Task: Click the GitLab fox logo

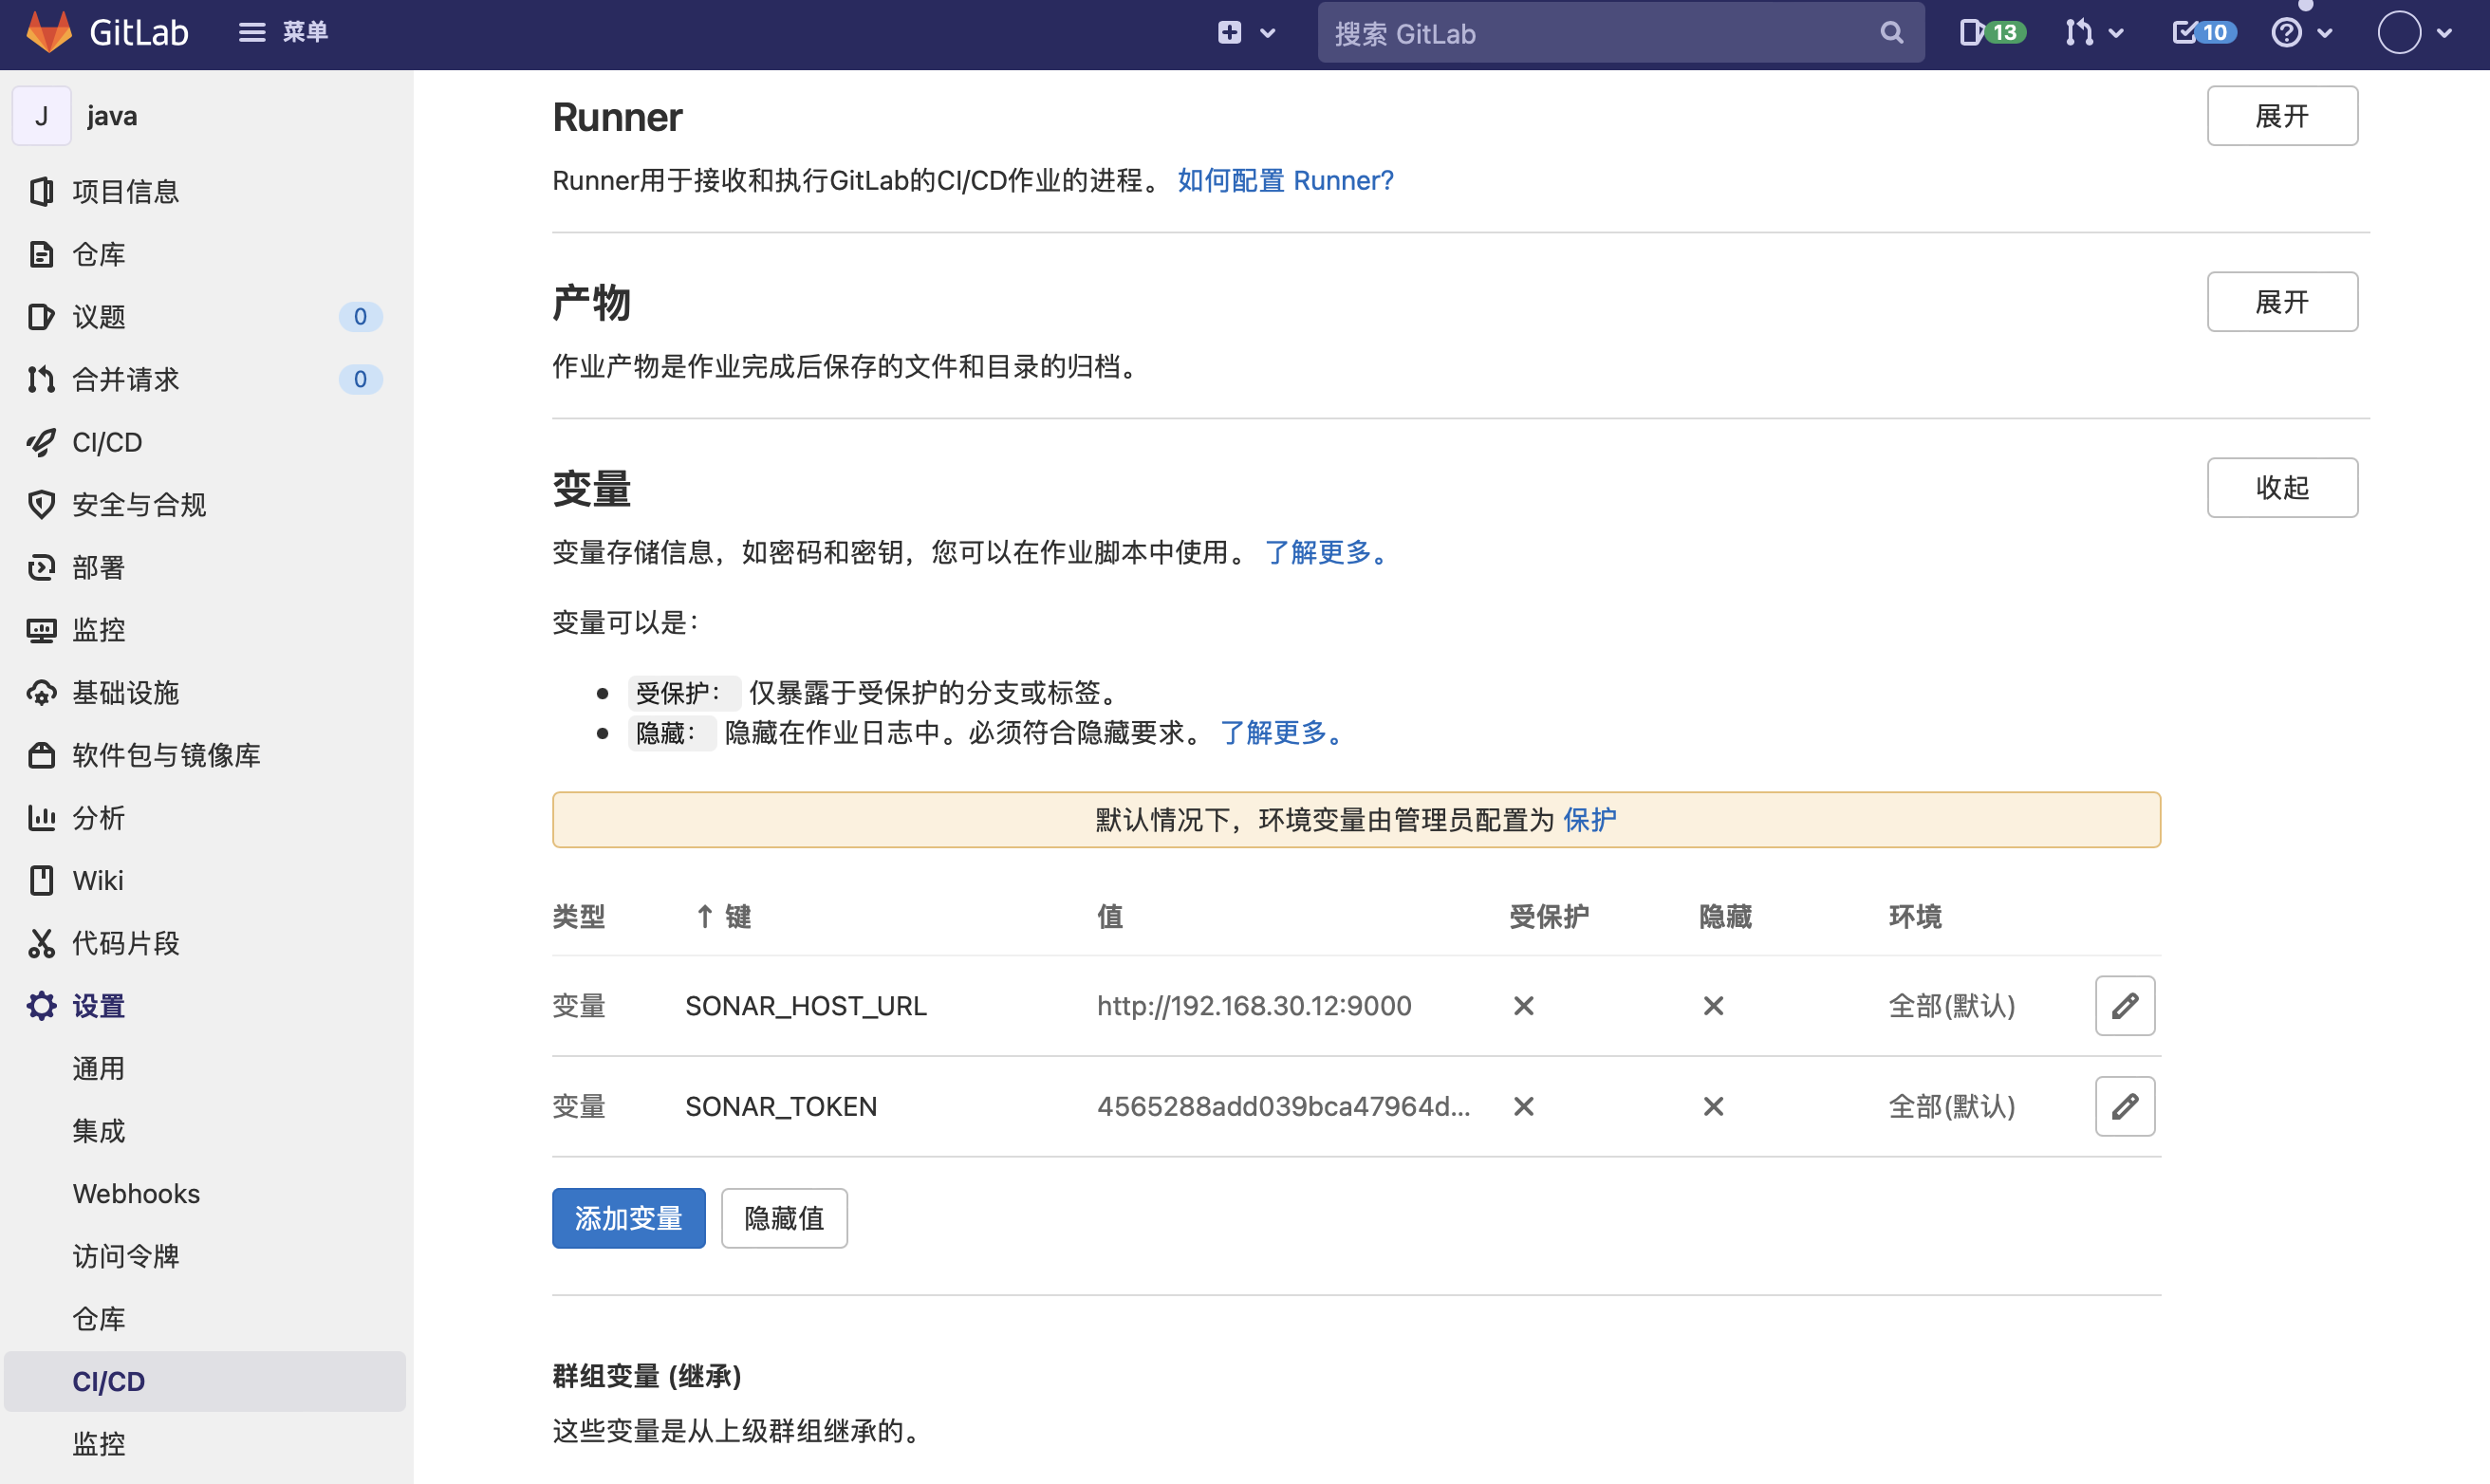Action: point(48,32)
